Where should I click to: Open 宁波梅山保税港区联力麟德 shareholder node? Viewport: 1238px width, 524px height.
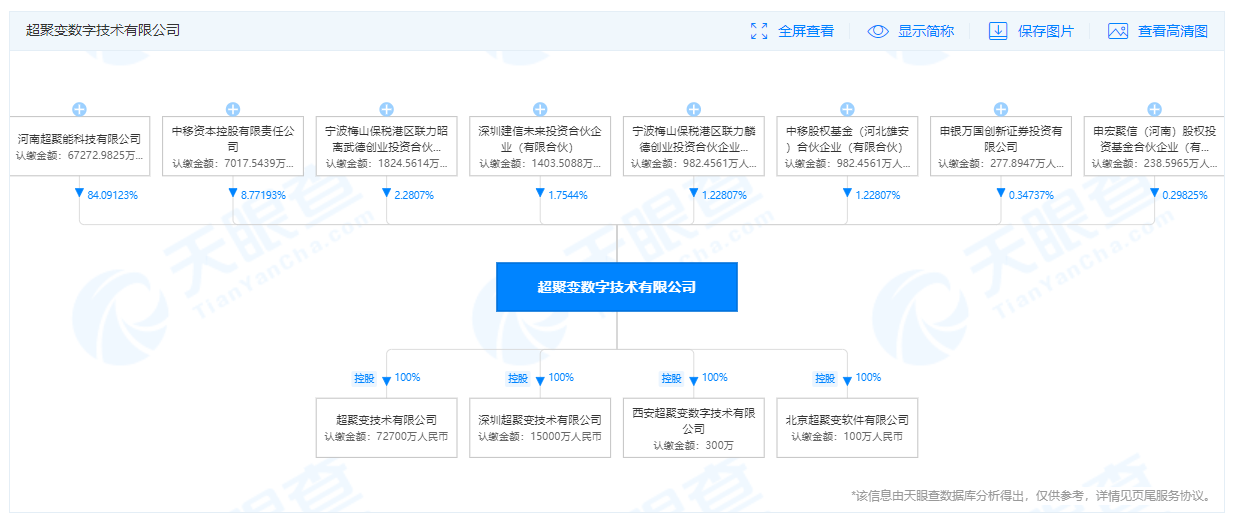pyautogui.click(x=693, y=146)
